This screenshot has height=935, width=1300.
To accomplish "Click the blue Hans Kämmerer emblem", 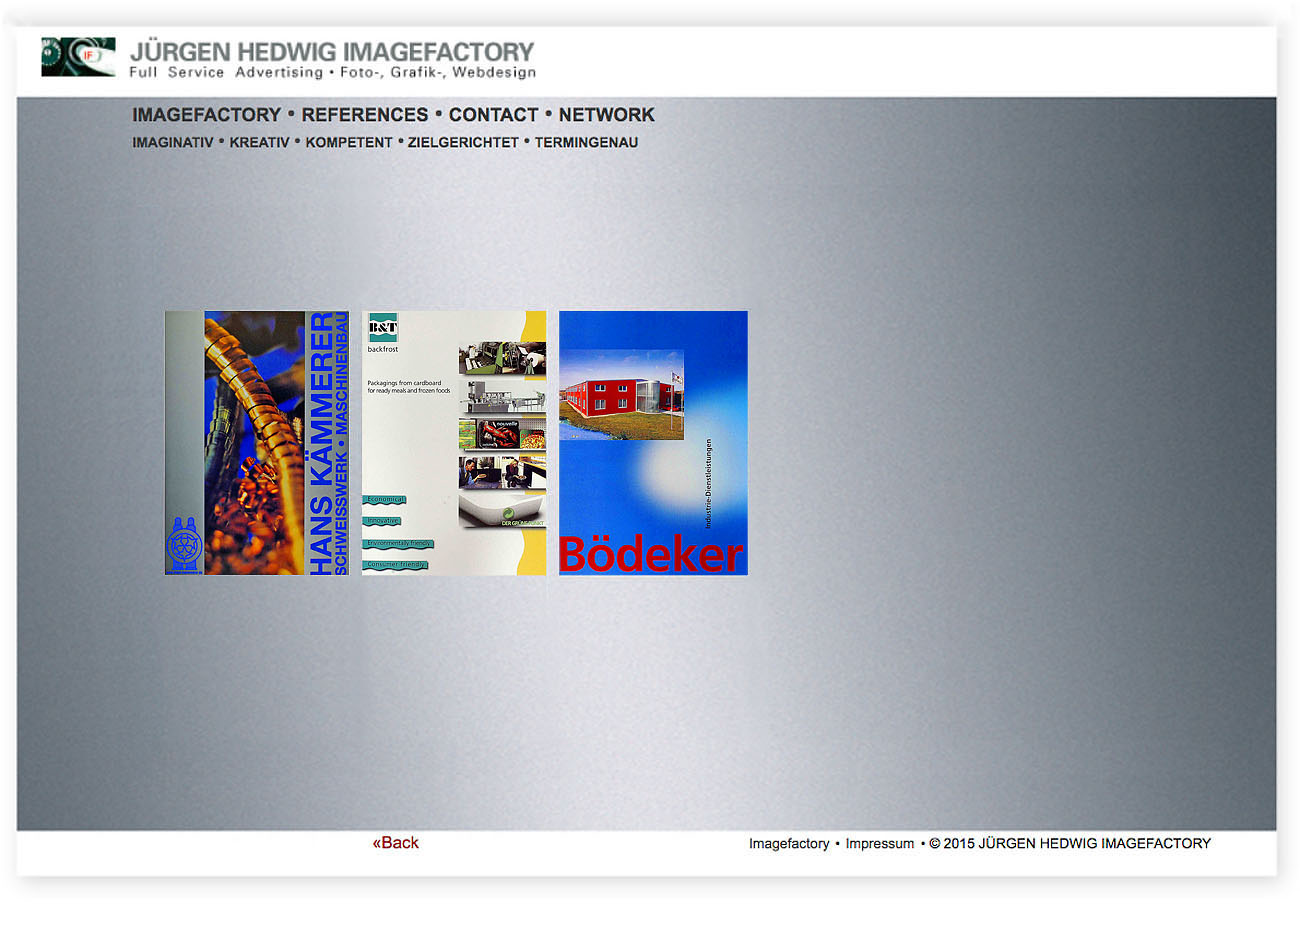I will (x=183, y=545).
